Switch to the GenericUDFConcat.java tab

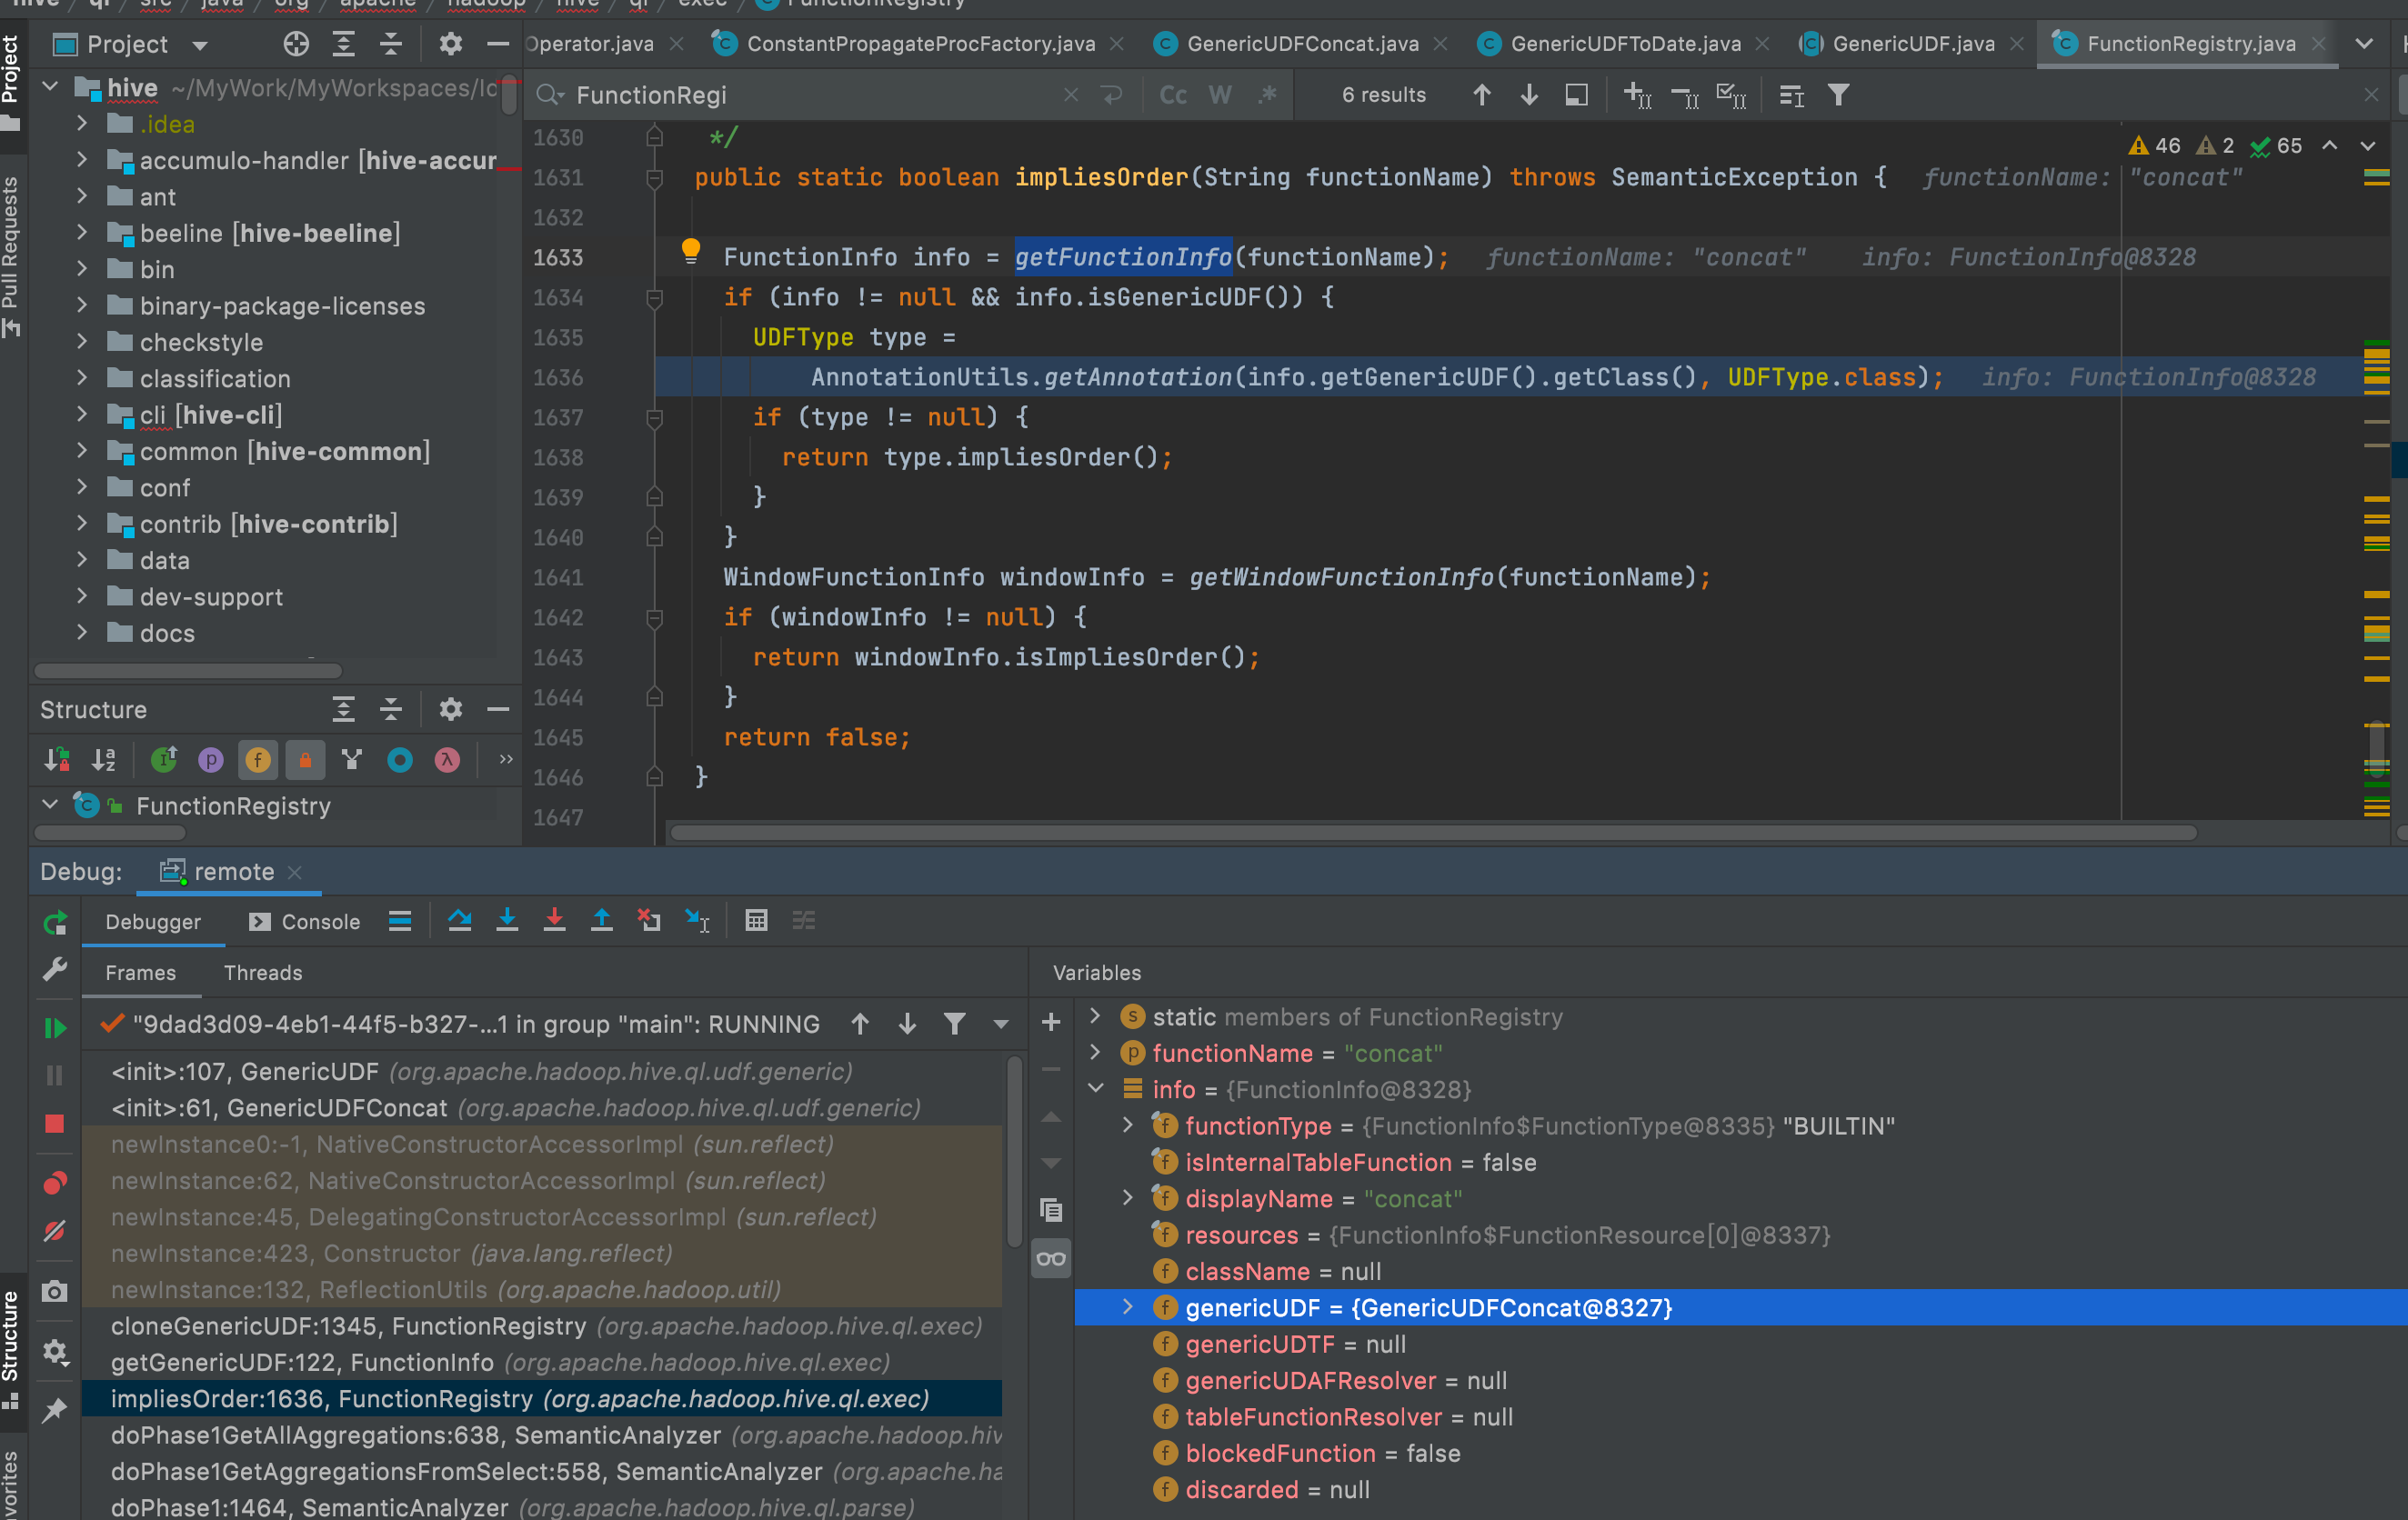tap(1301, 44)
